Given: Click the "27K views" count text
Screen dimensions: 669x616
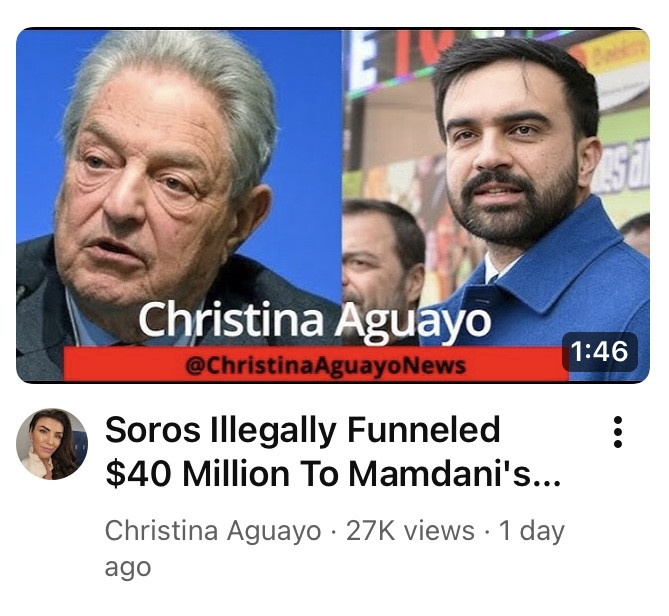Looking at the screenshot, I should pyautogui.click(x=410, y=531).
